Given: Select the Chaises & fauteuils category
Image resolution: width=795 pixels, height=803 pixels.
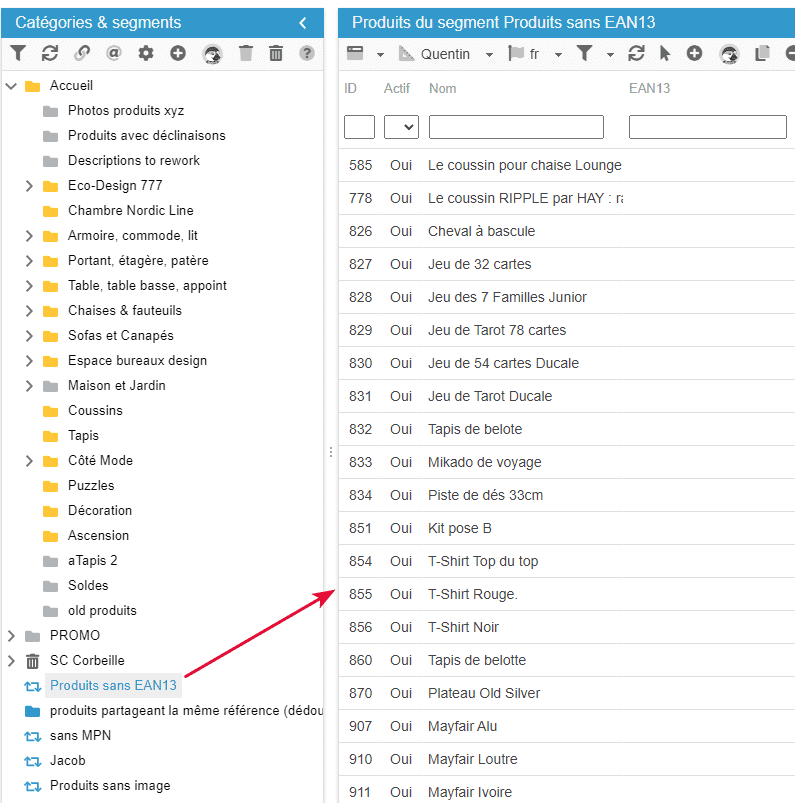Looking at the screenshot, I should [124, 311].
